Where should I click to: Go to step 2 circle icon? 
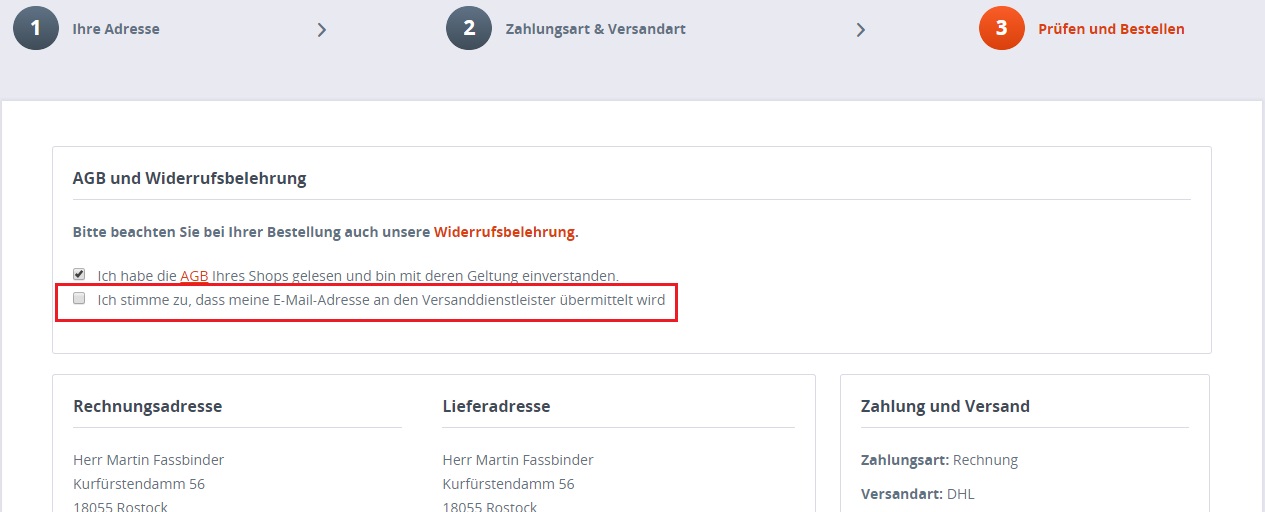(469, 28)
